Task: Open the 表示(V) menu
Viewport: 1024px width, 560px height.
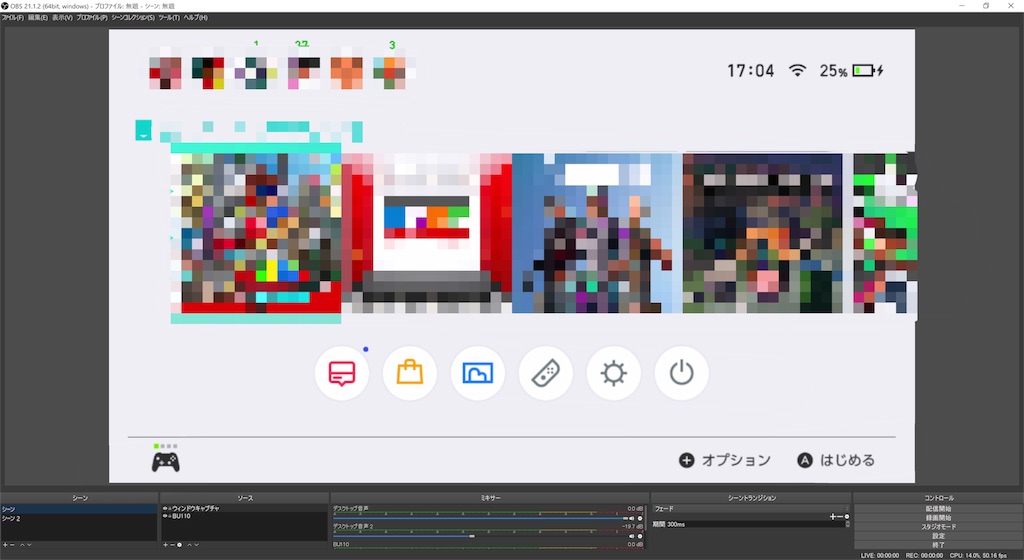Action: (62, 18)
